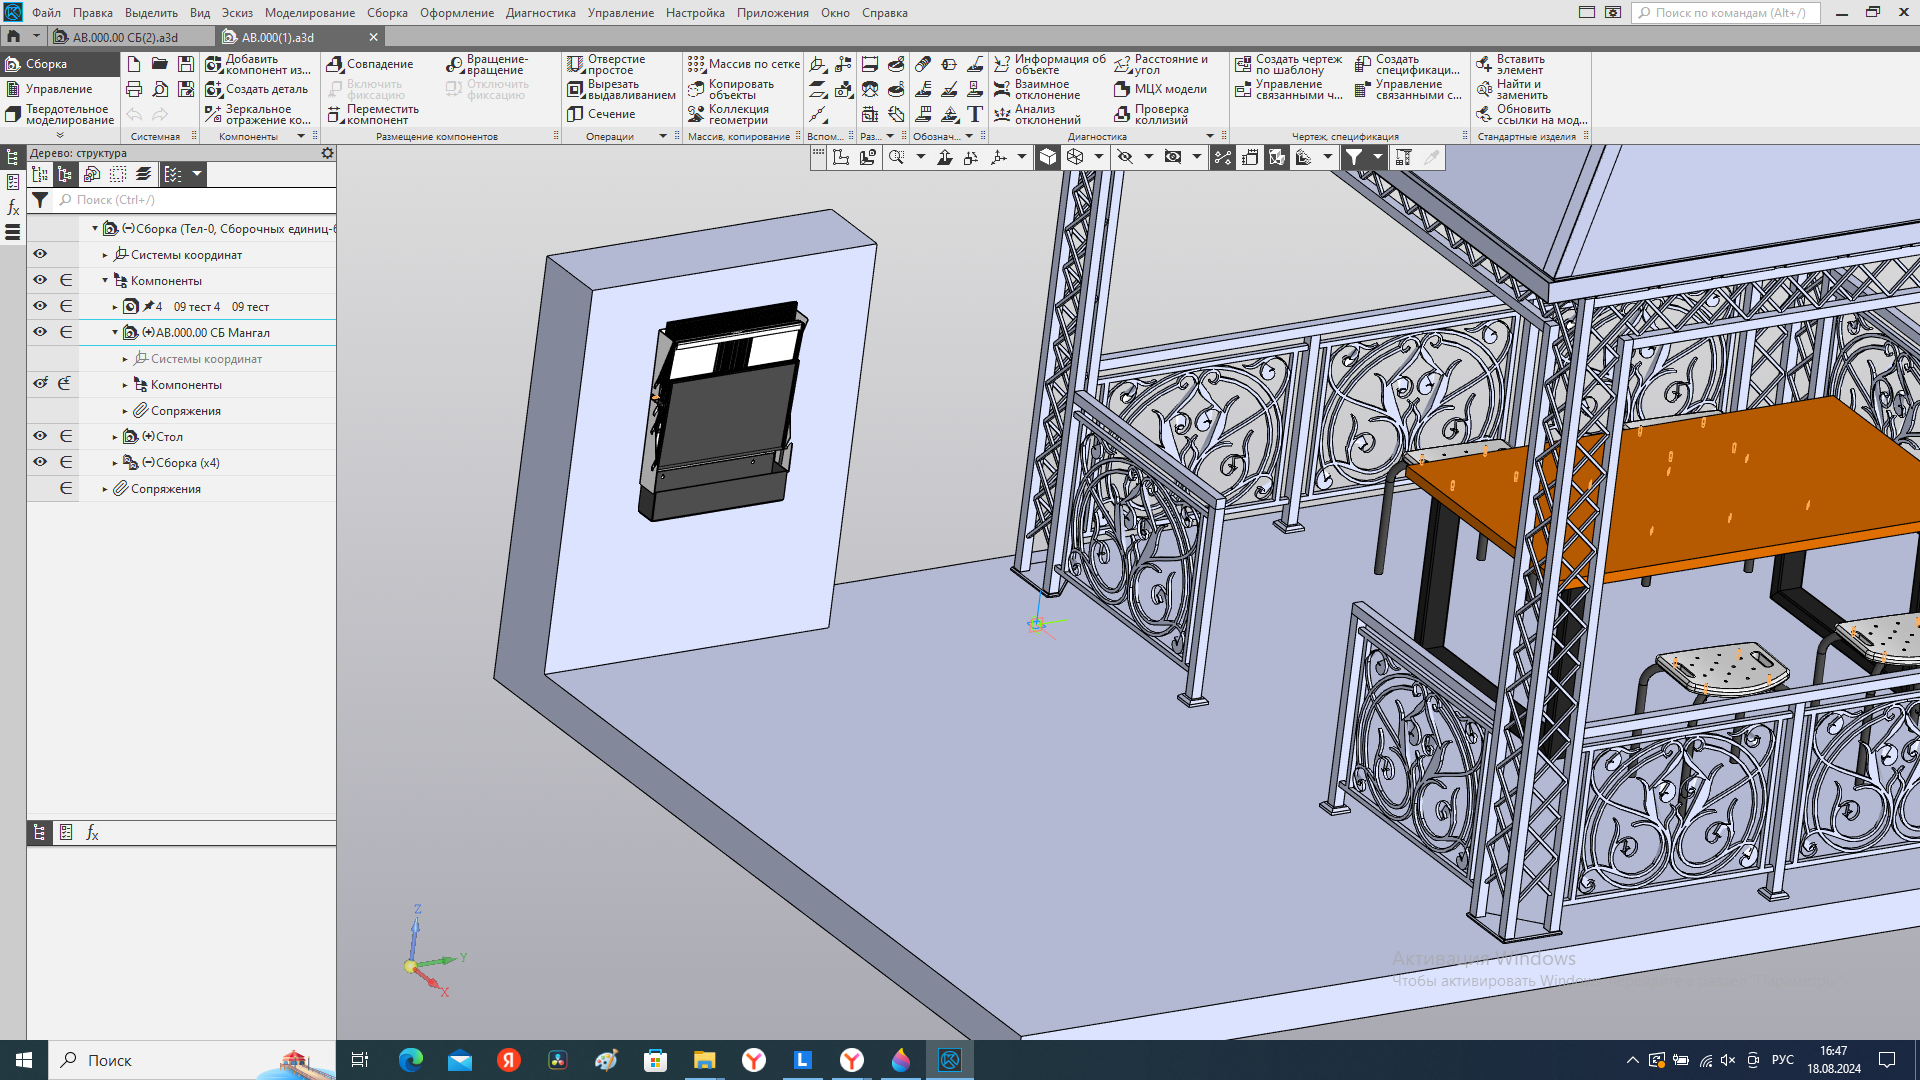Open the Диагностика menu

click(540, 13)
